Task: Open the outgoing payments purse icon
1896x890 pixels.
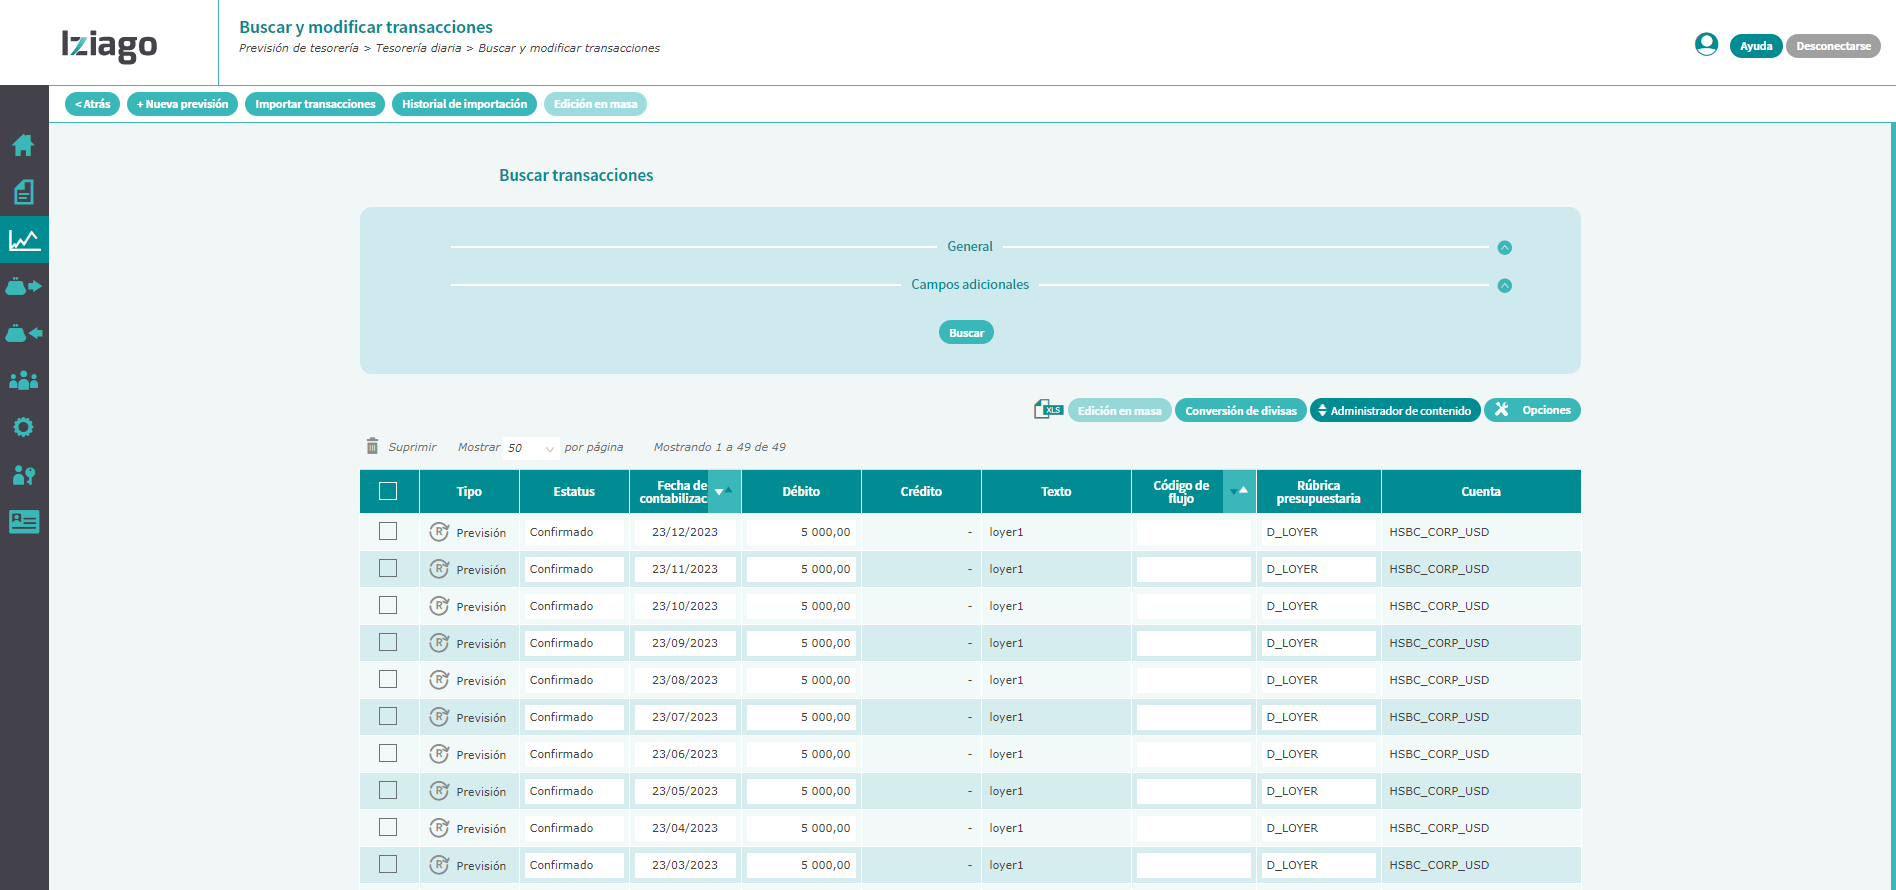Action: [x=24, y=287]
